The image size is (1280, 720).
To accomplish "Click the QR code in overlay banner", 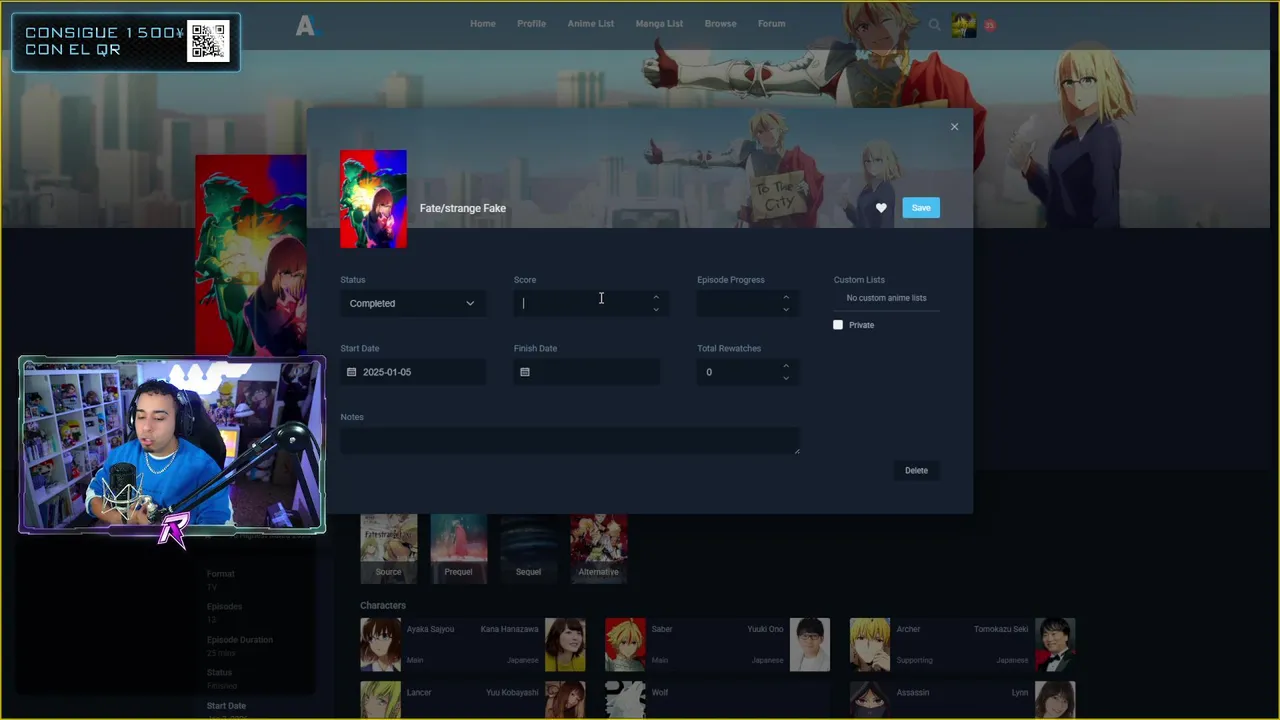I will pos(208,41).
